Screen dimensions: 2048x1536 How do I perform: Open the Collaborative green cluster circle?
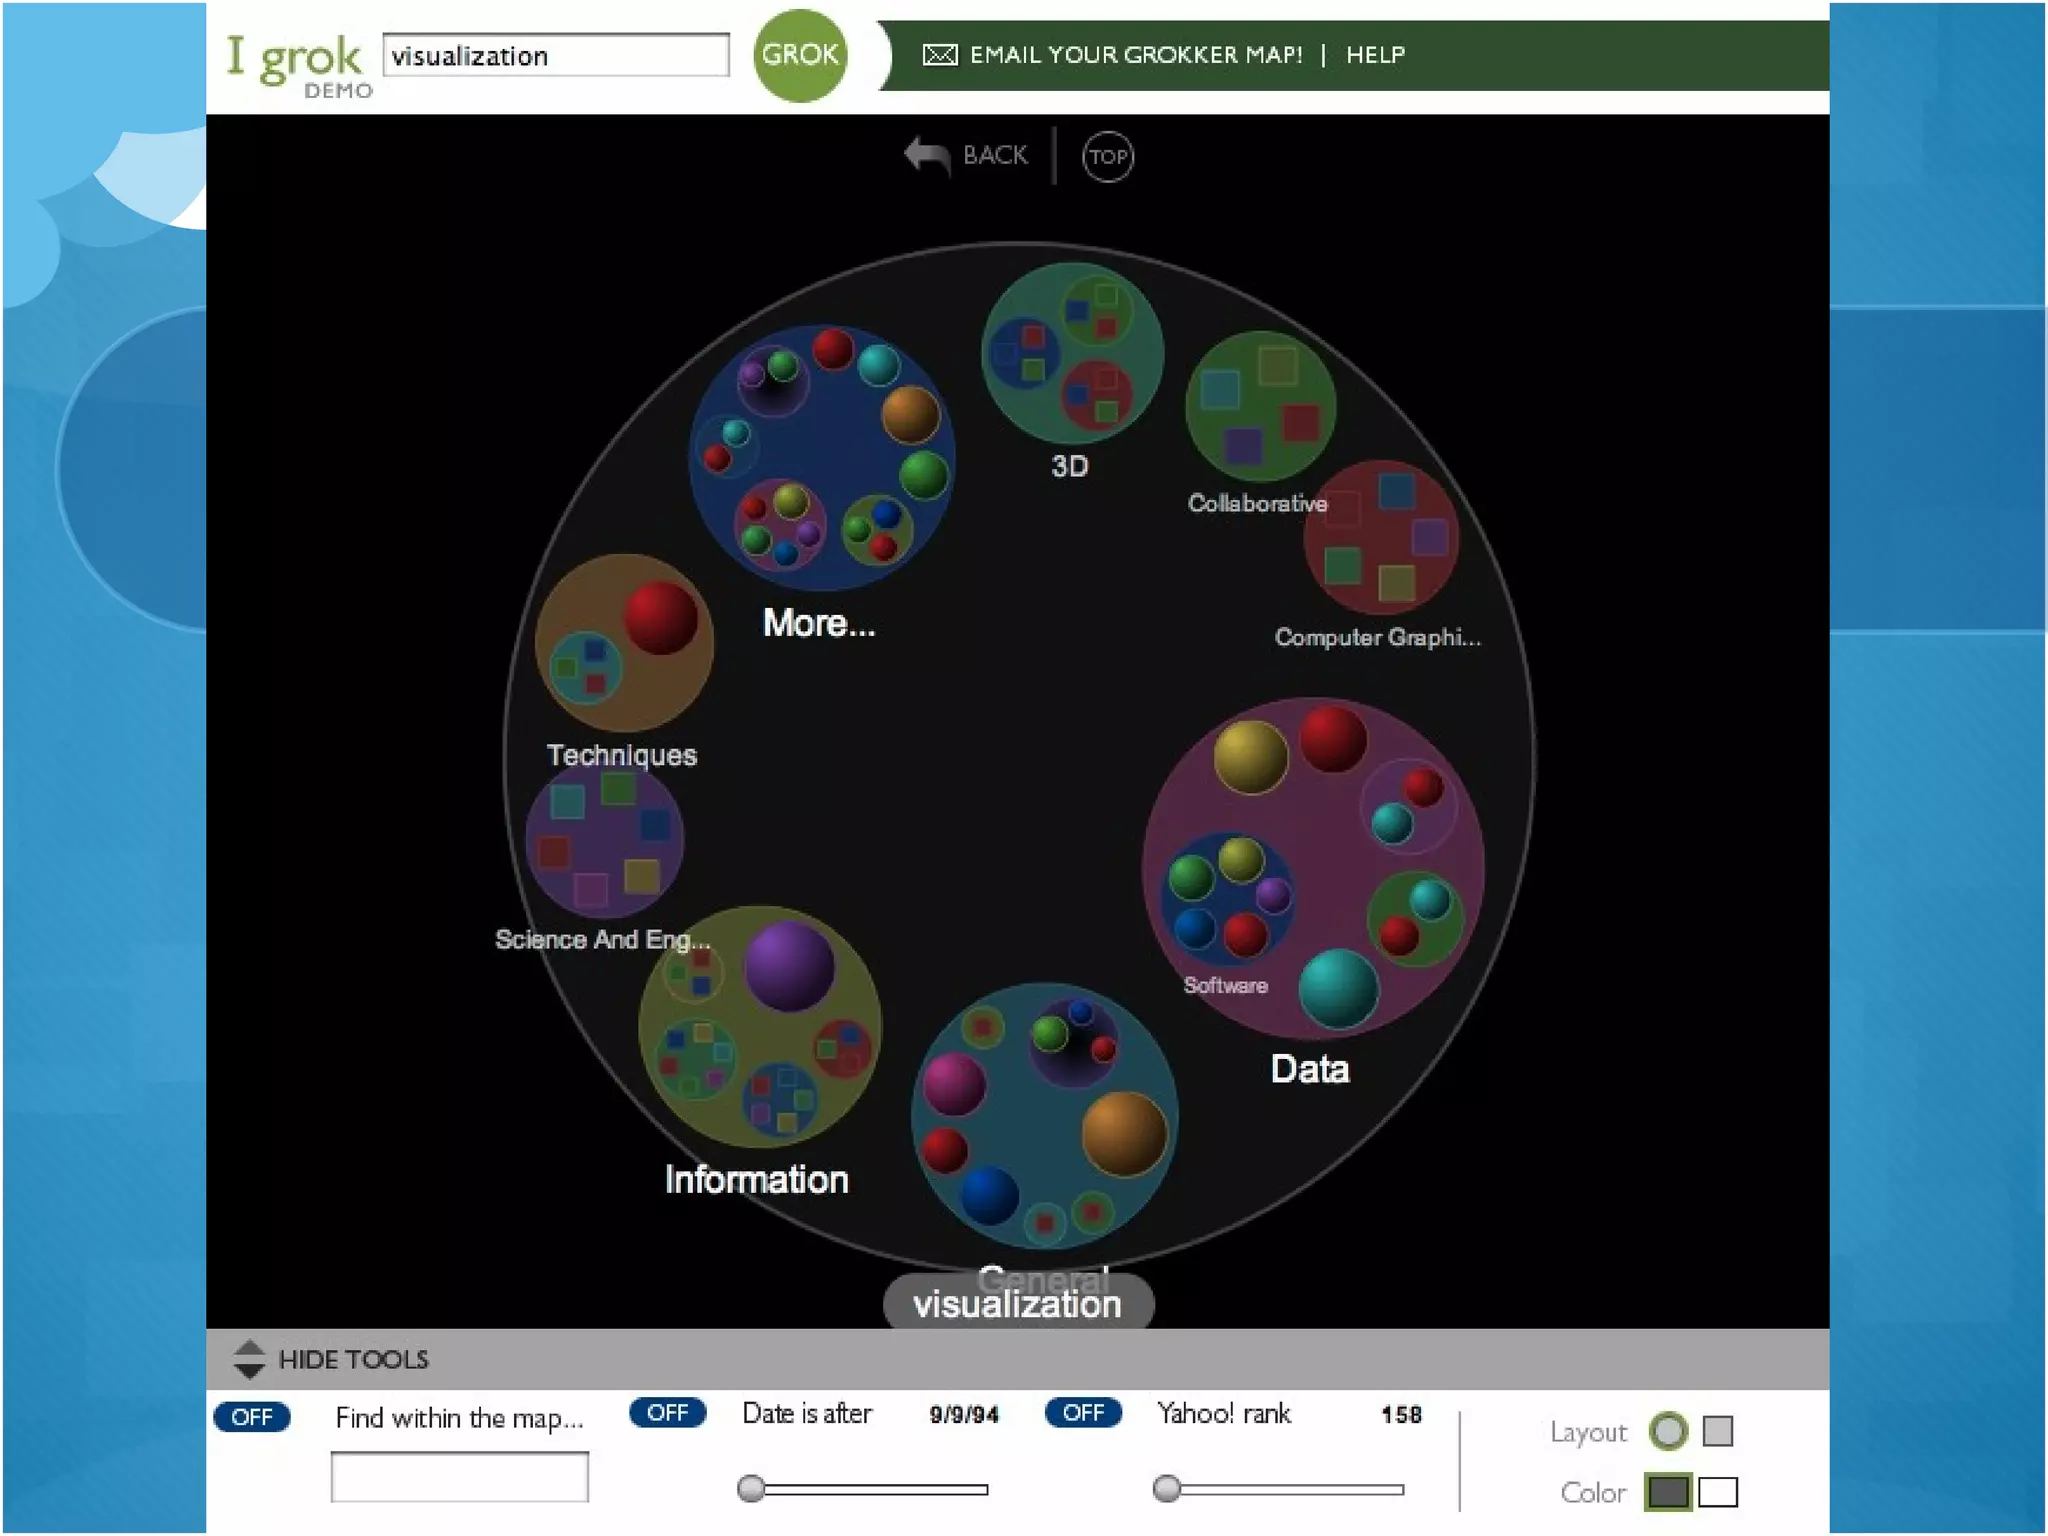point(1260,405)
